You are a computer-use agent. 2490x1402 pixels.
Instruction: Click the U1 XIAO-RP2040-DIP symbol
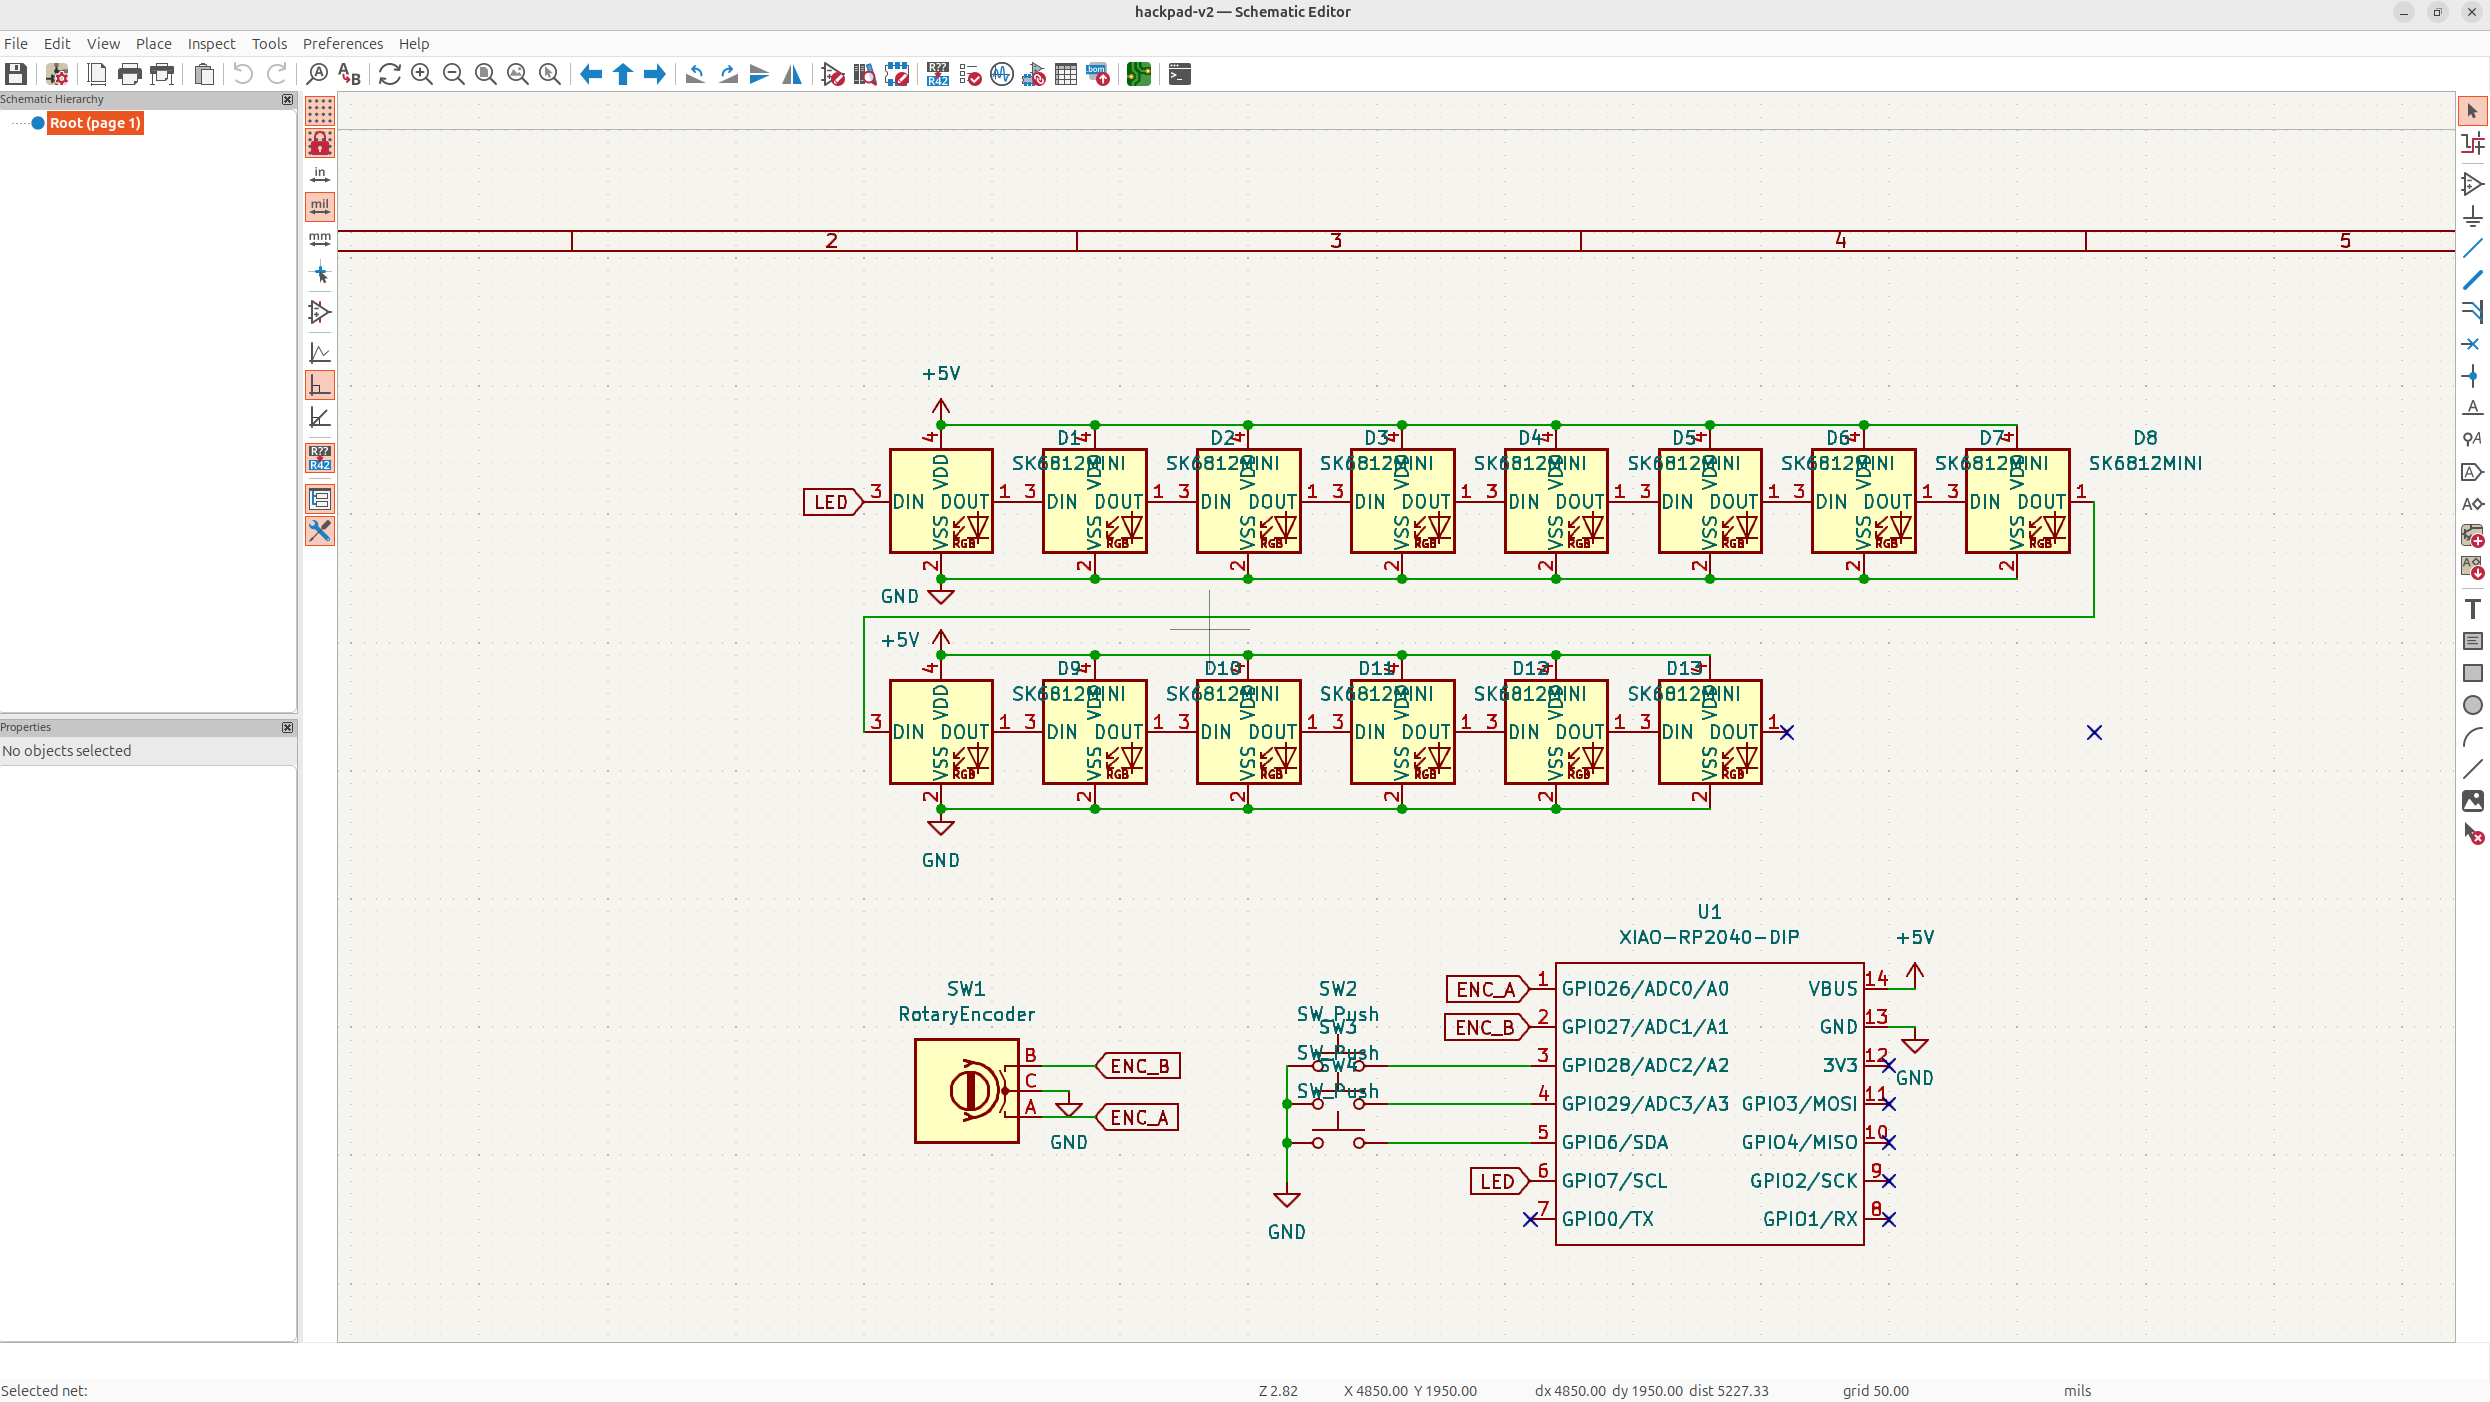click(1709, 1104)
